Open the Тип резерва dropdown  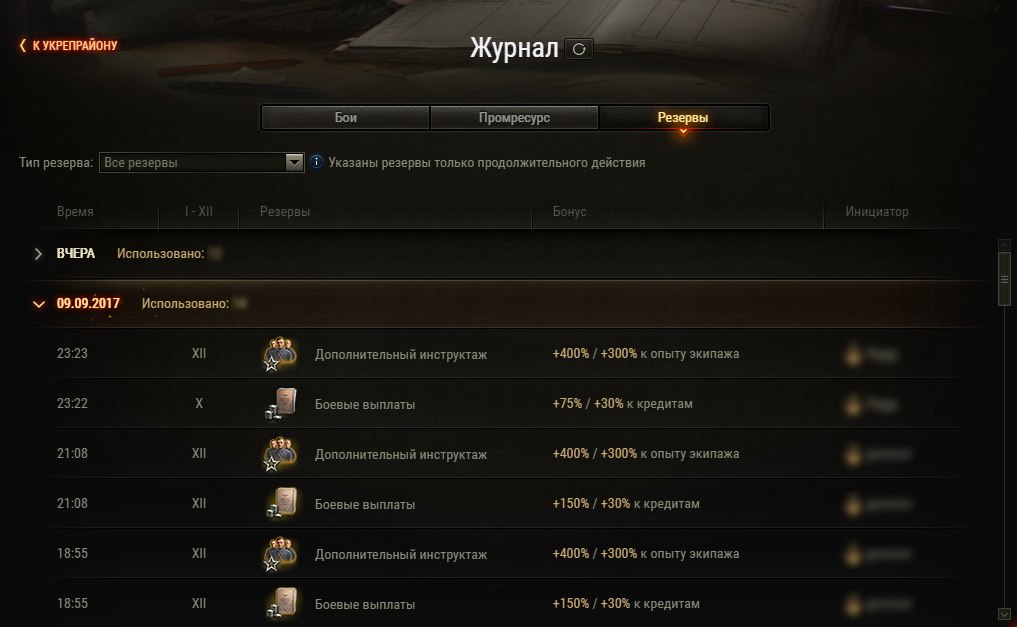(201, 162)
